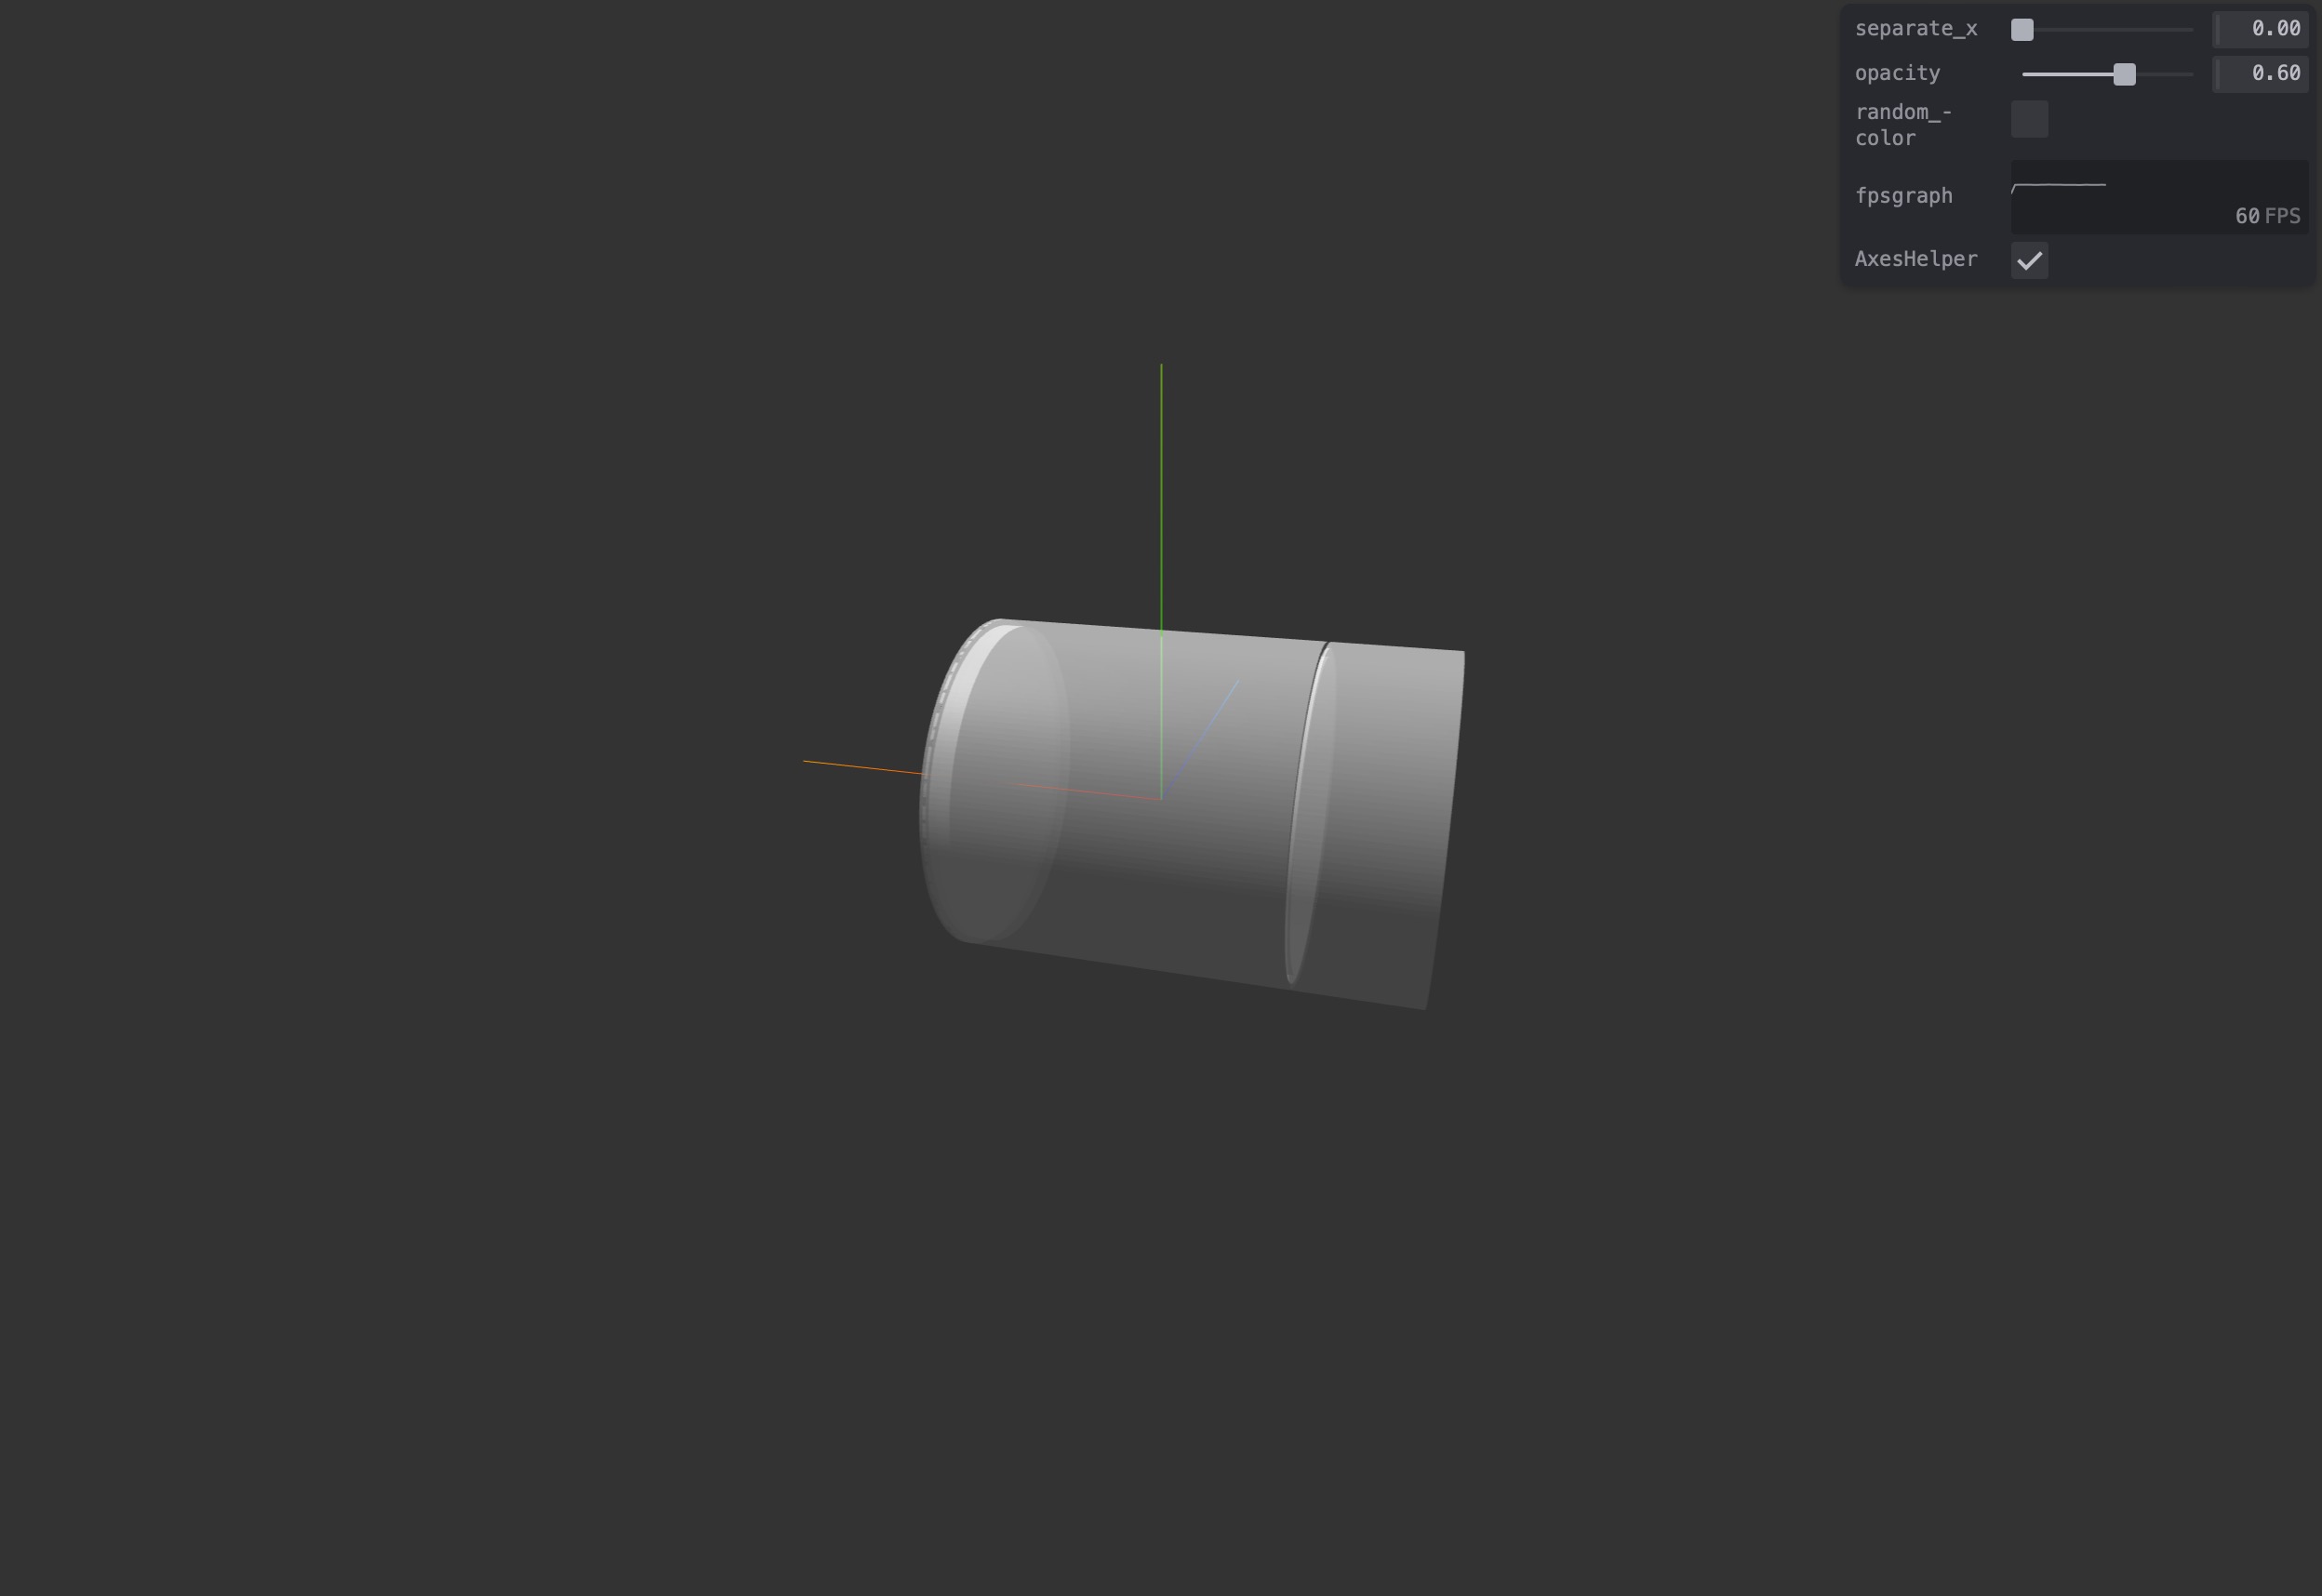This screenshot has height=1596, width=2322.
Task: Click the opacity slider handle
Action: pyautogui.click(x=2124, y=74)
